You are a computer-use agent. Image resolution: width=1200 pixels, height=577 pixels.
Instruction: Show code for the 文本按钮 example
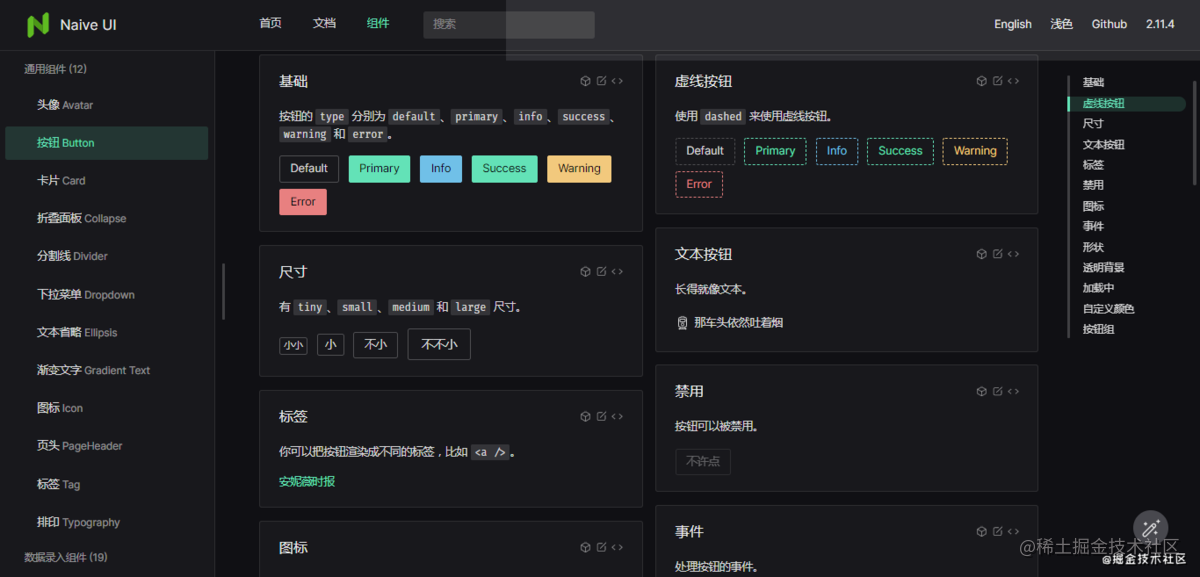(x=1013, y=253)
